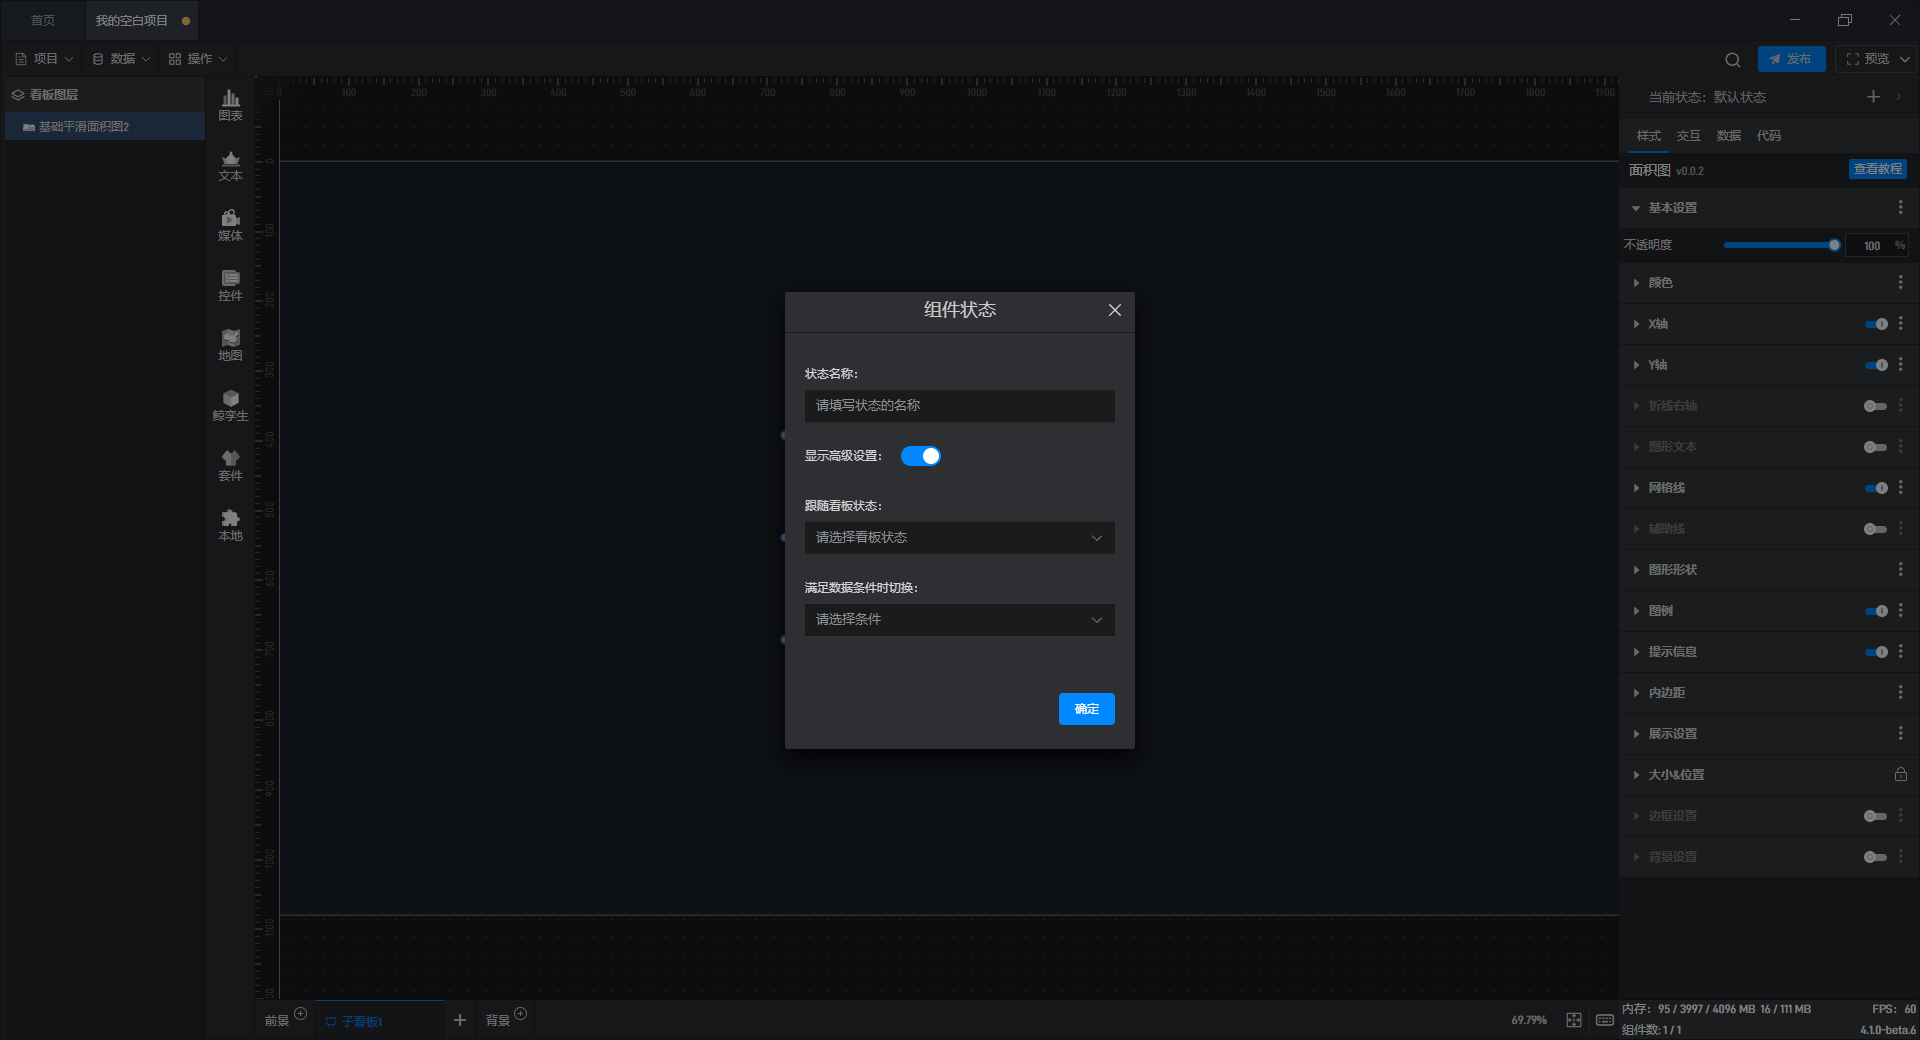Add a new state with plus icon
The image size is (1920, 1040).
coord(1873,97)
